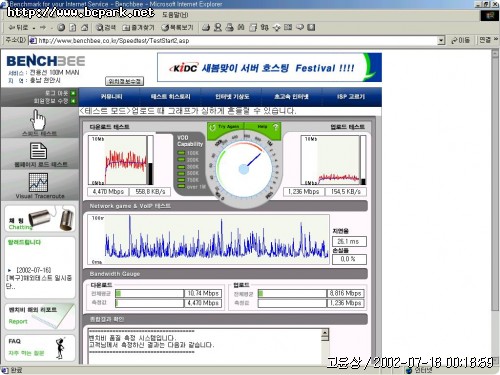Select the 1,236 Mbps upload value
500x375 pixels.
click(x=304, y=192)
